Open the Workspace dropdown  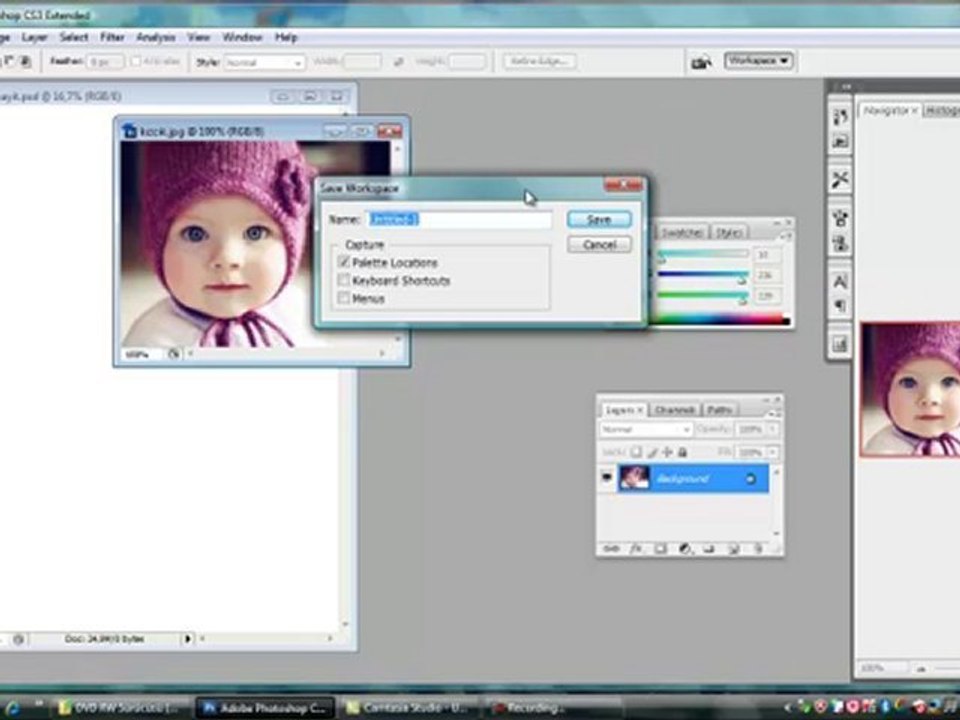click(x=759, y=61)
